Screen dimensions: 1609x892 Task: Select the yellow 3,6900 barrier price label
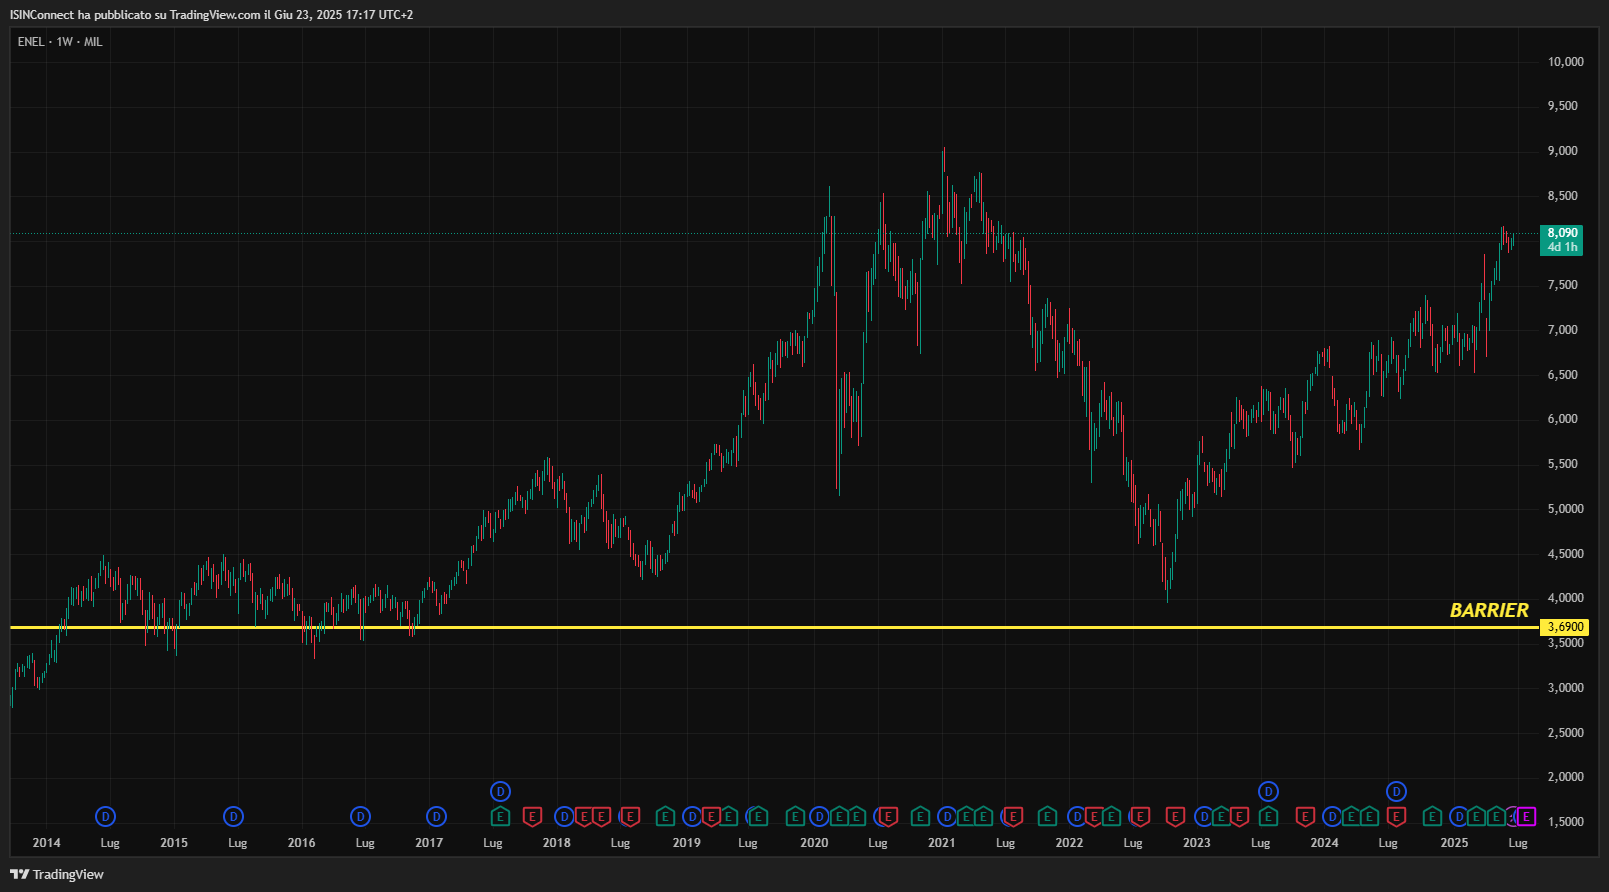(x=1564, y=627)
